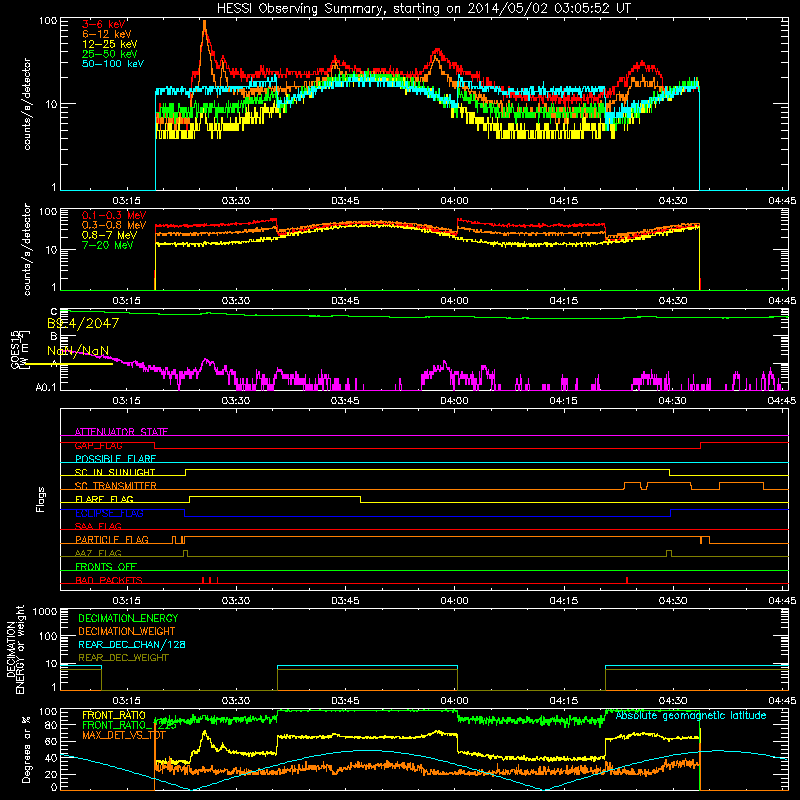
Task: Select the FRONTS_OFF flag label
Action: (106, 567)
